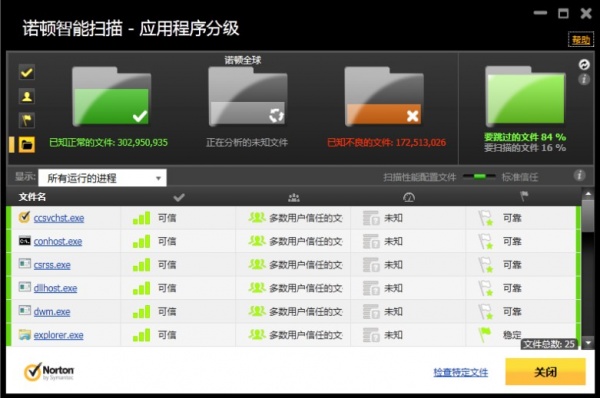This screenshot has height=398, width=600.
Task: Click the yellow 关闭 button
Action: pos(545,372)
